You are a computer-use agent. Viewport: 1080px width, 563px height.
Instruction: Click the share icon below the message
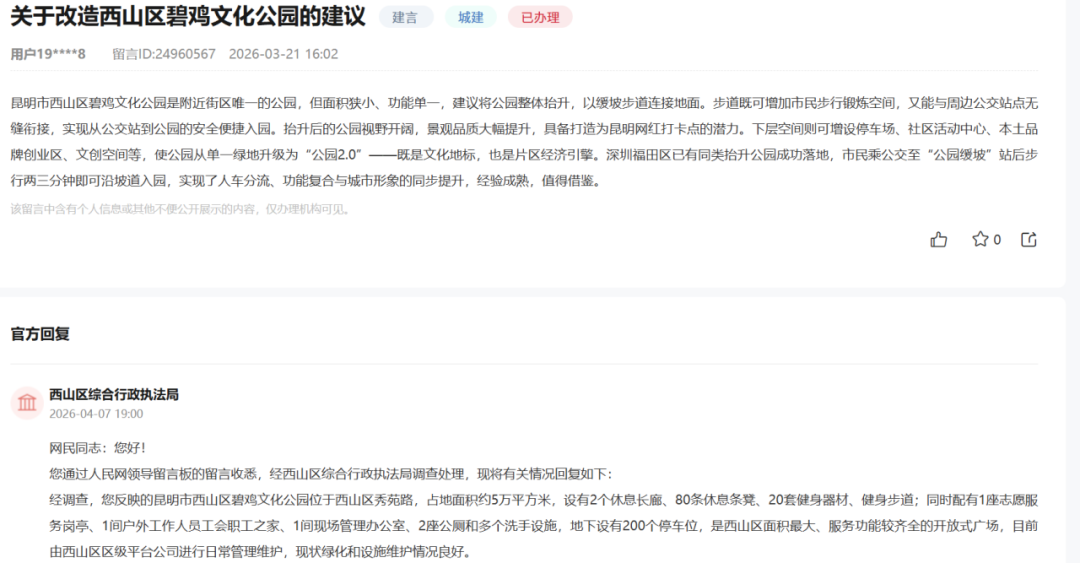(x=1028, y=239)
